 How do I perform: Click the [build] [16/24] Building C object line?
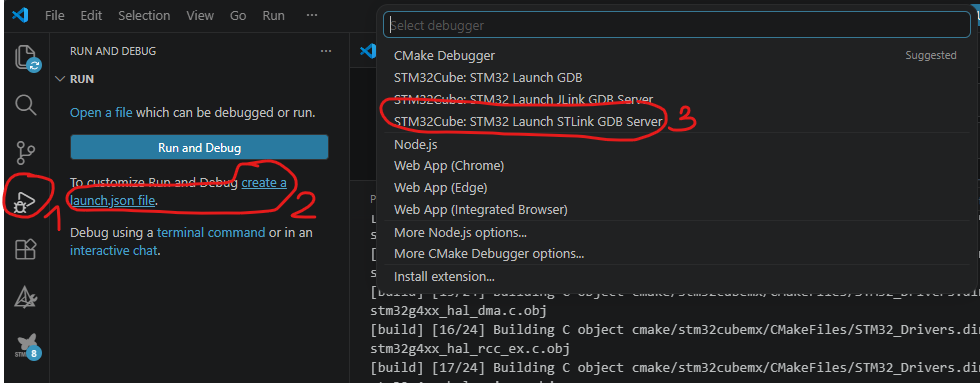pos(675,329)
